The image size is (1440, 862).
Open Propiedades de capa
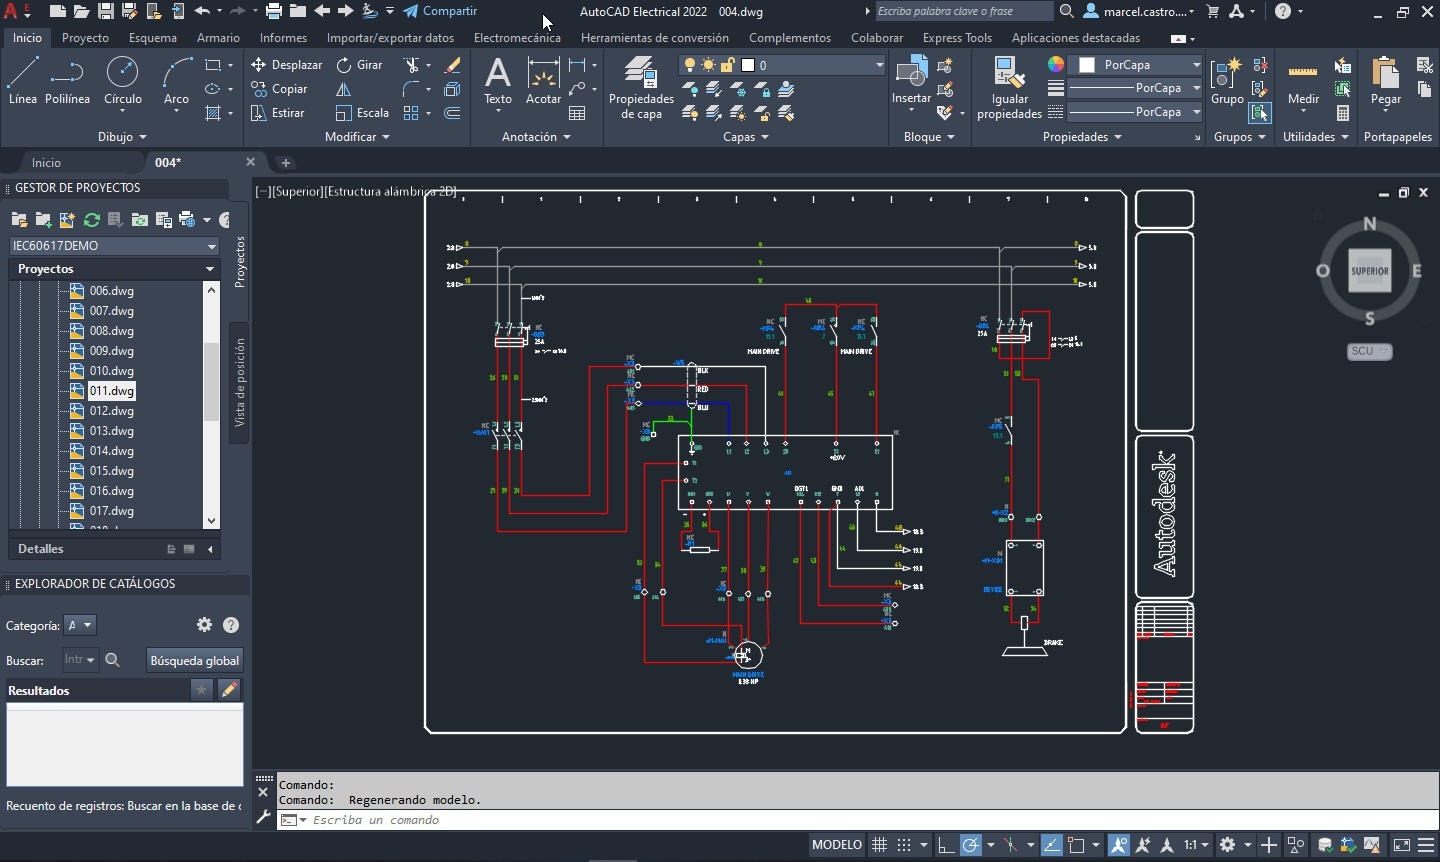point(641,88)
